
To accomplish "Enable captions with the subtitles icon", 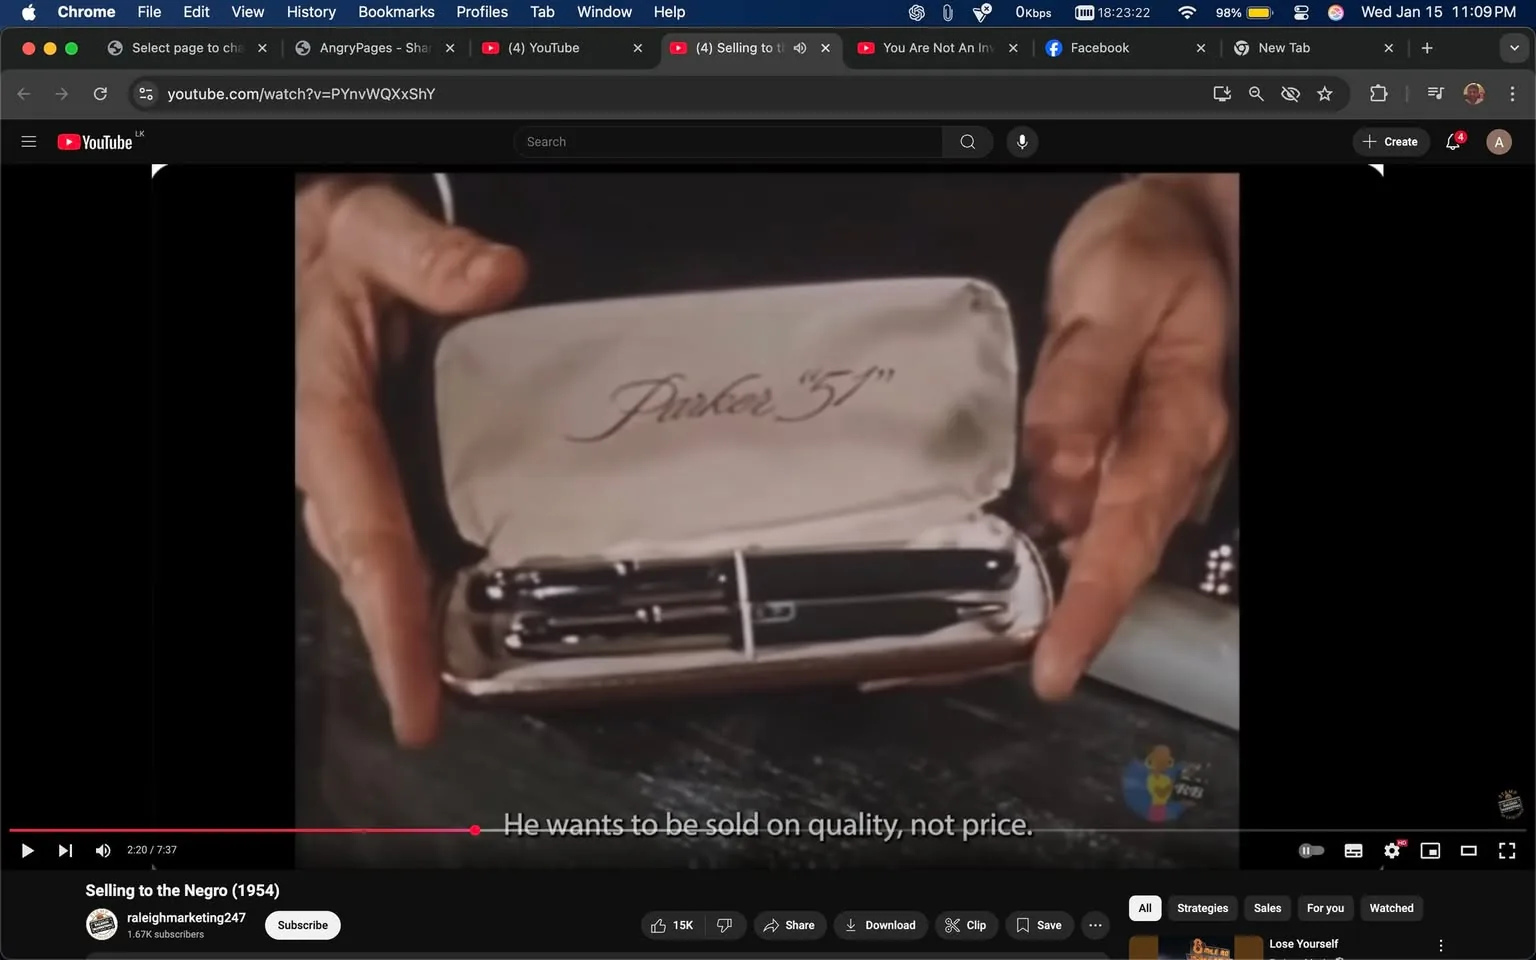I will (1353, 850).
